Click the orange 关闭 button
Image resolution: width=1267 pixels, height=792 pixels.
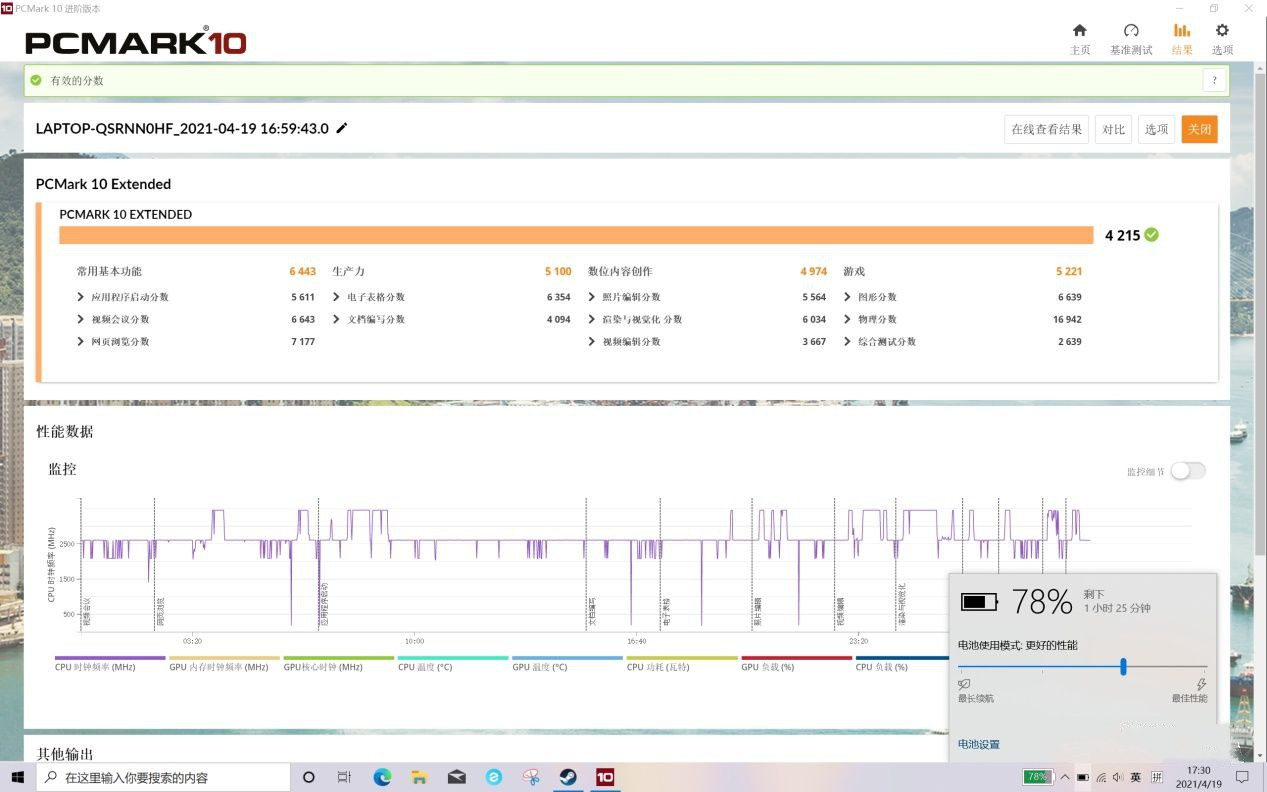[1199, 129]
